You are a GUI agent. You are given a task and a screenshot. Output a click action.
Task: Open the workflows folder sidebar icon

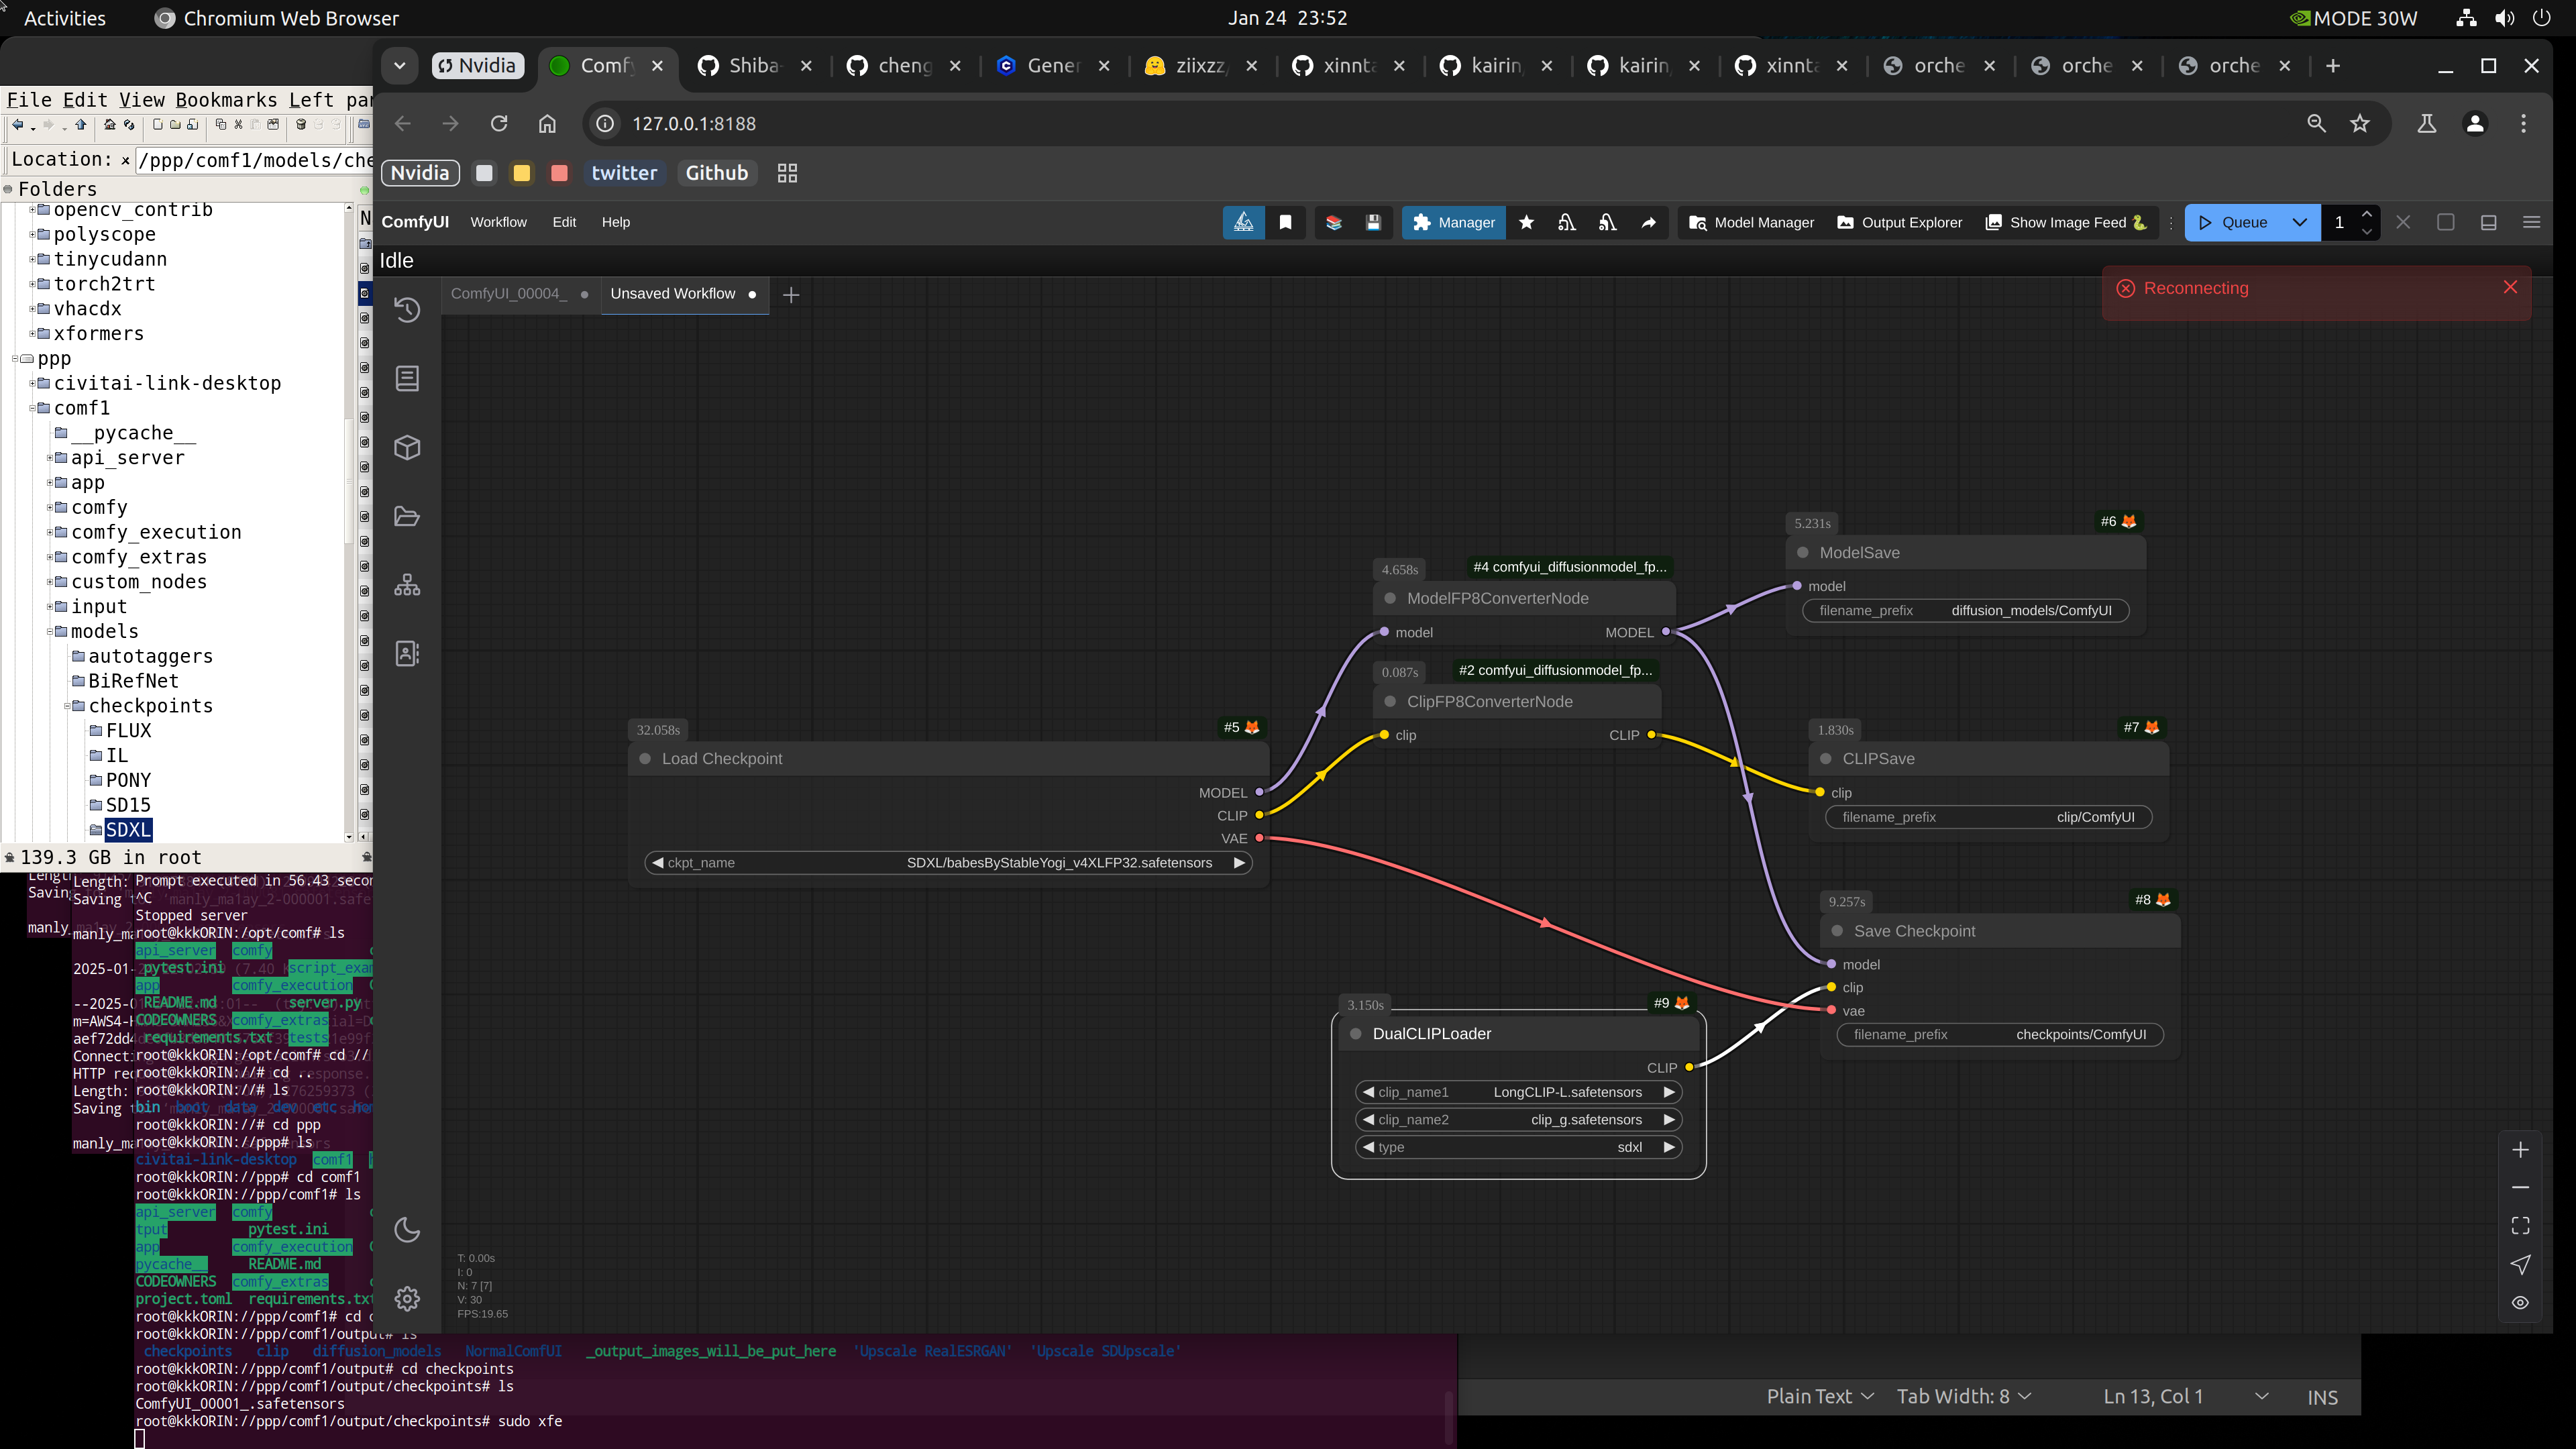pos(407,516)
